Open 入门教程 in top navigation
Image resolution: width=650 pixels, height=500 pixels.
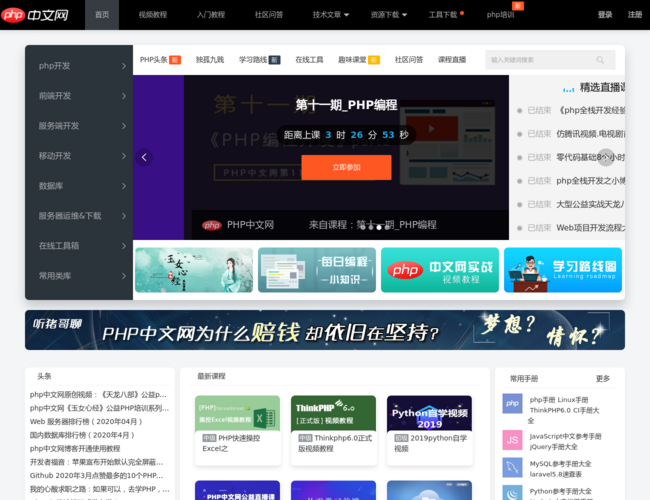[211, 15]
